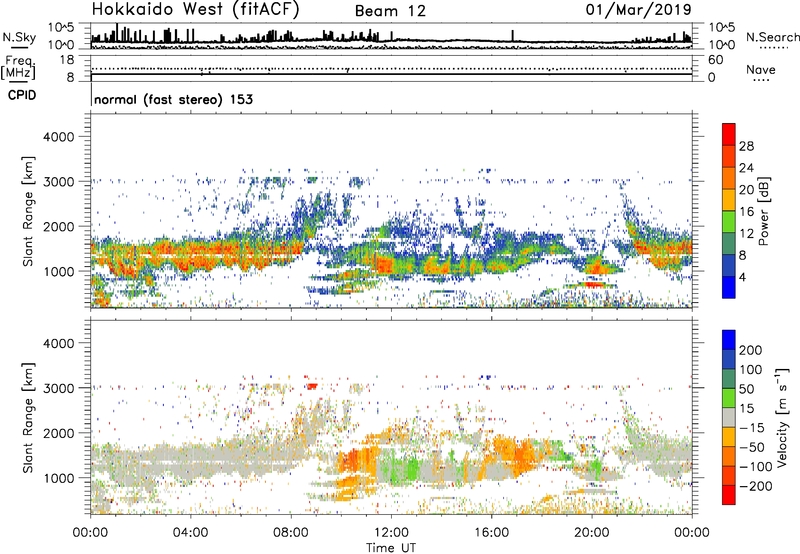Select the power colorbar '12' label

tap(746, 234)
